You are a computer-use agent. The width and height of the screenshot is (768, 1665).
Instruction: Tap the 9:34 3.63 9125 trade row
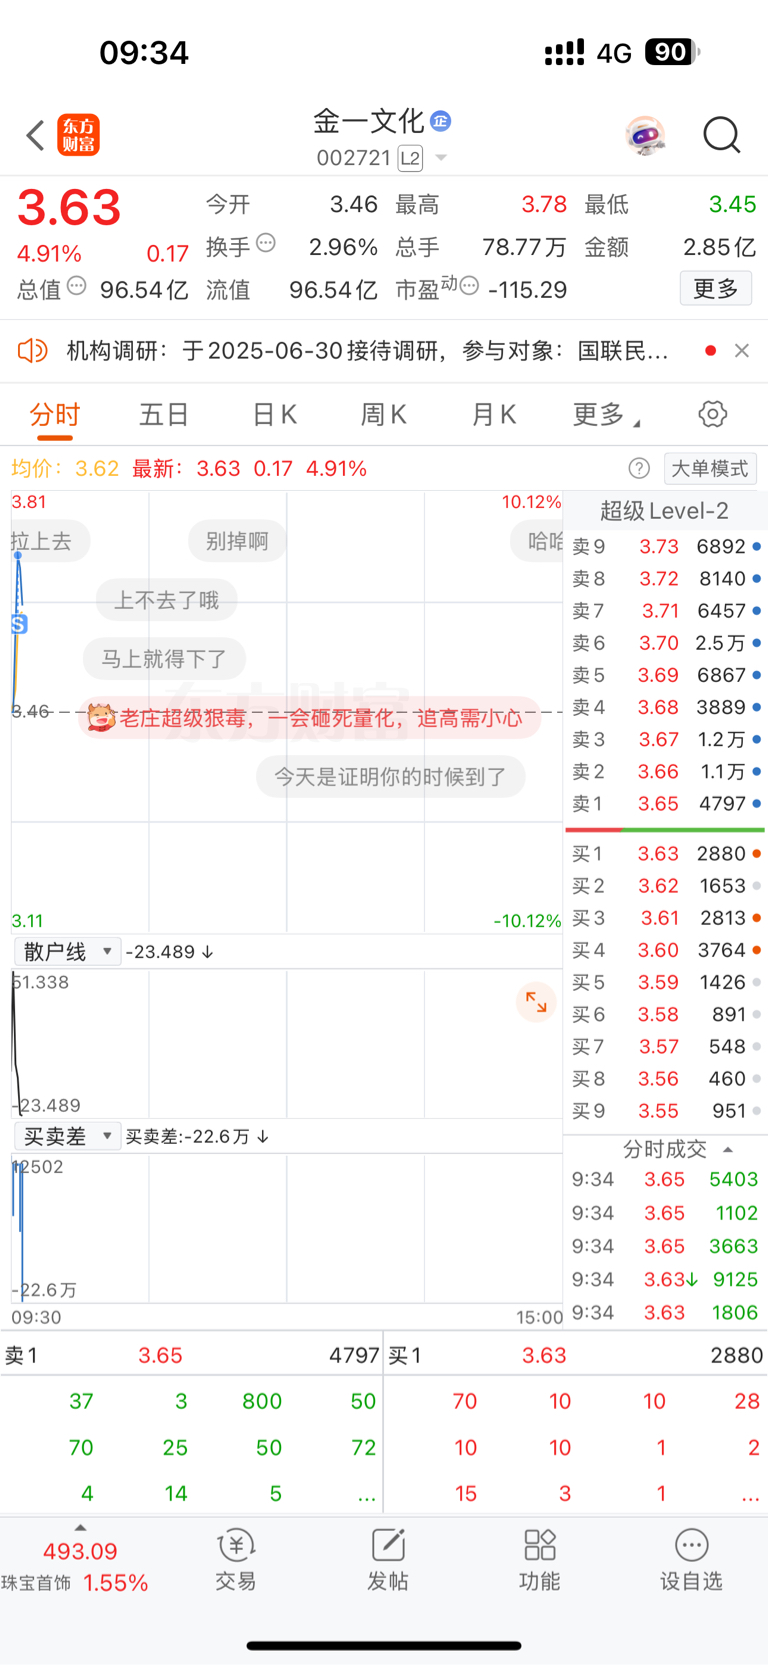[665, 1279]
